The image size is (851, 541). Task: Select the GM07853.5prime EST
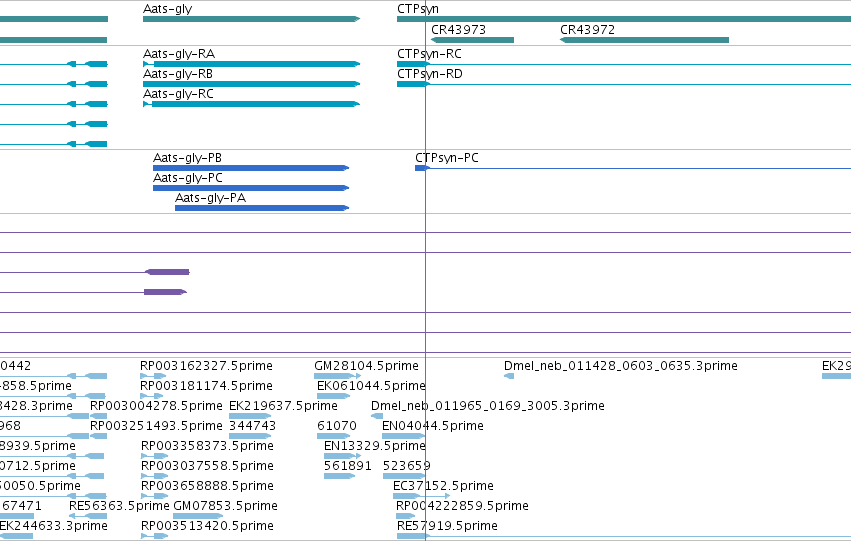198,517
